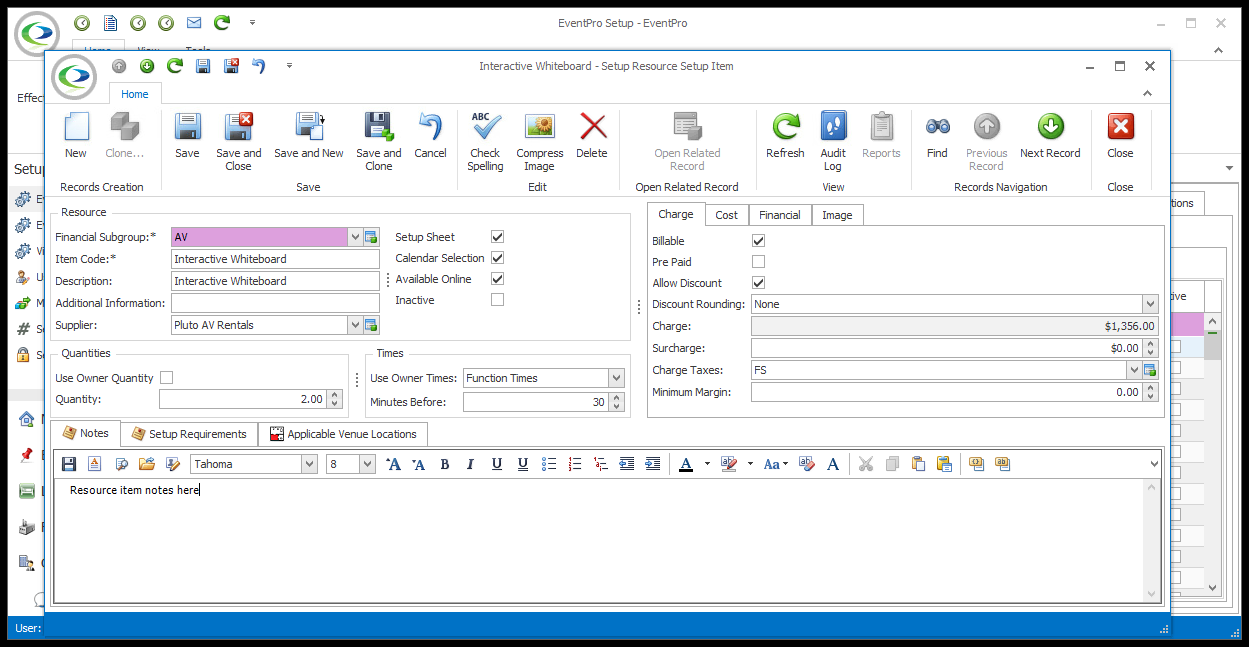The height and width of the screenshot is (647, 1249).
Task: Check the Pre Paid checkbox
Action: tap(758, 262)
